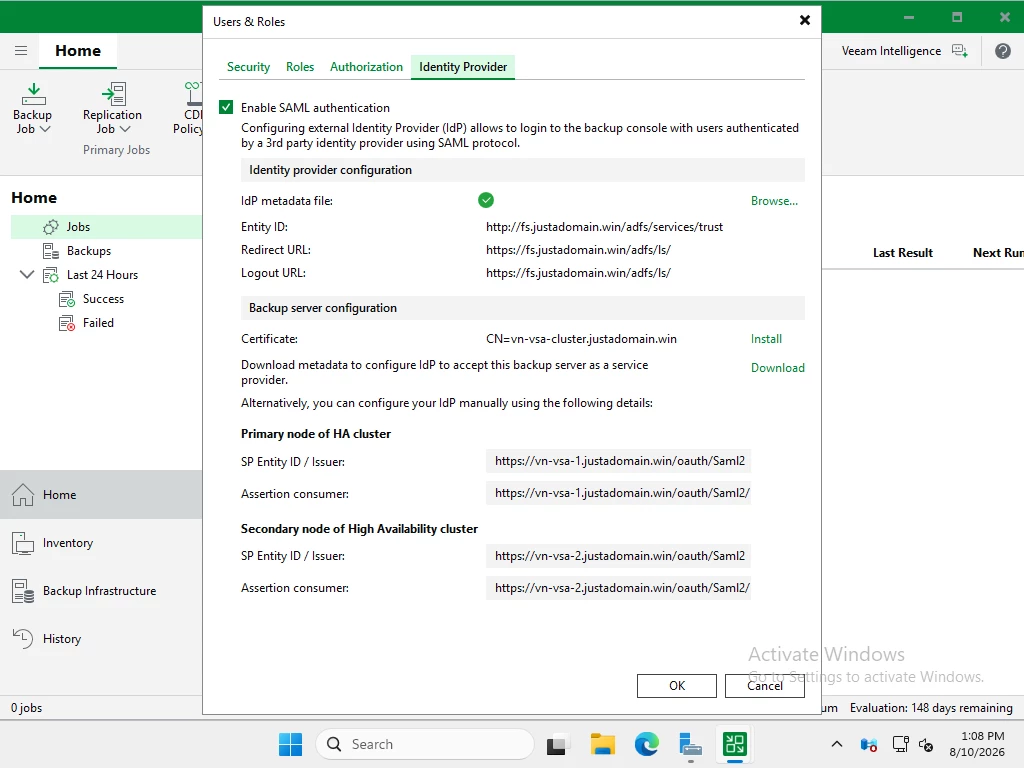Click the CDP Policy ribbon icon
Viewport: 1024px width, 768px height.
pos(193,94)
